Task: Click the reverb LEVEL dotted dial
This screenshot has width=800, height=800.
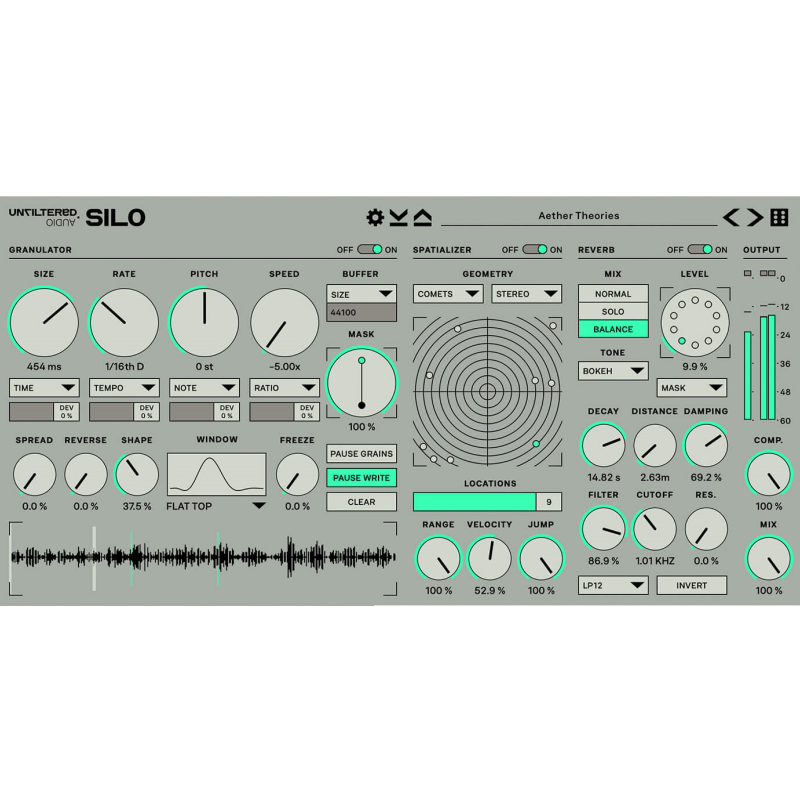Action: (695, 322)
